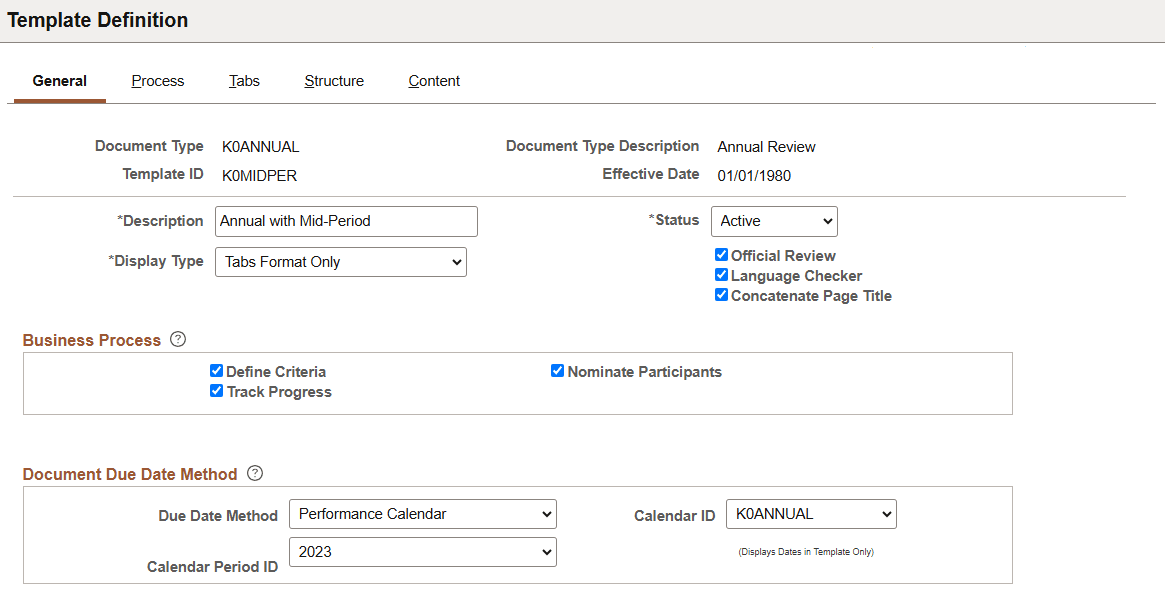Open Calendar Period ID dropdown
1165x596 pixels.
[422, 552]
